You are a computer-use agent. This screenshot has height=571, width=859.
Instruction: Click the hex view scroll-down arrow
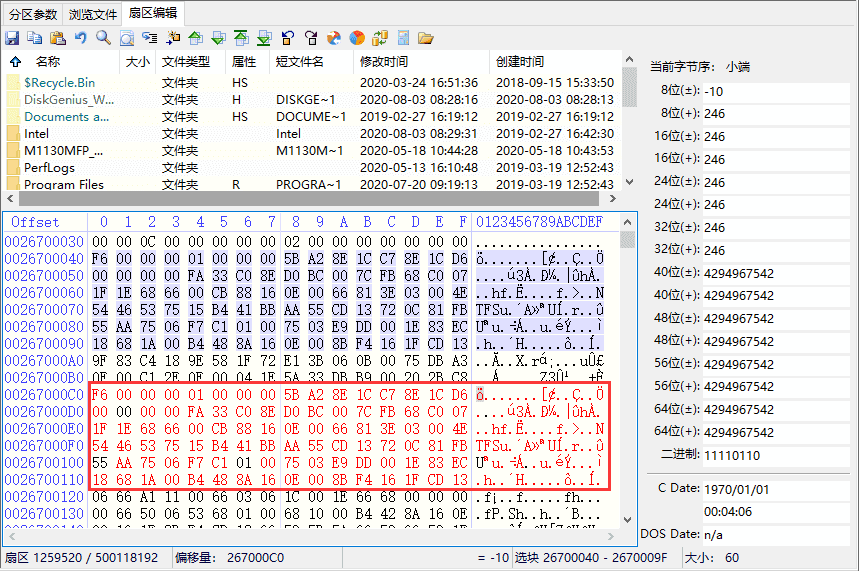[x=628, y=519]
